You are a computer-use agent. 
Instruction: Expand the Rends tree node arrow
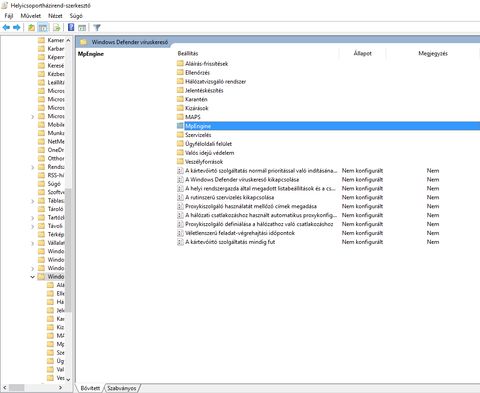(33, 167)
